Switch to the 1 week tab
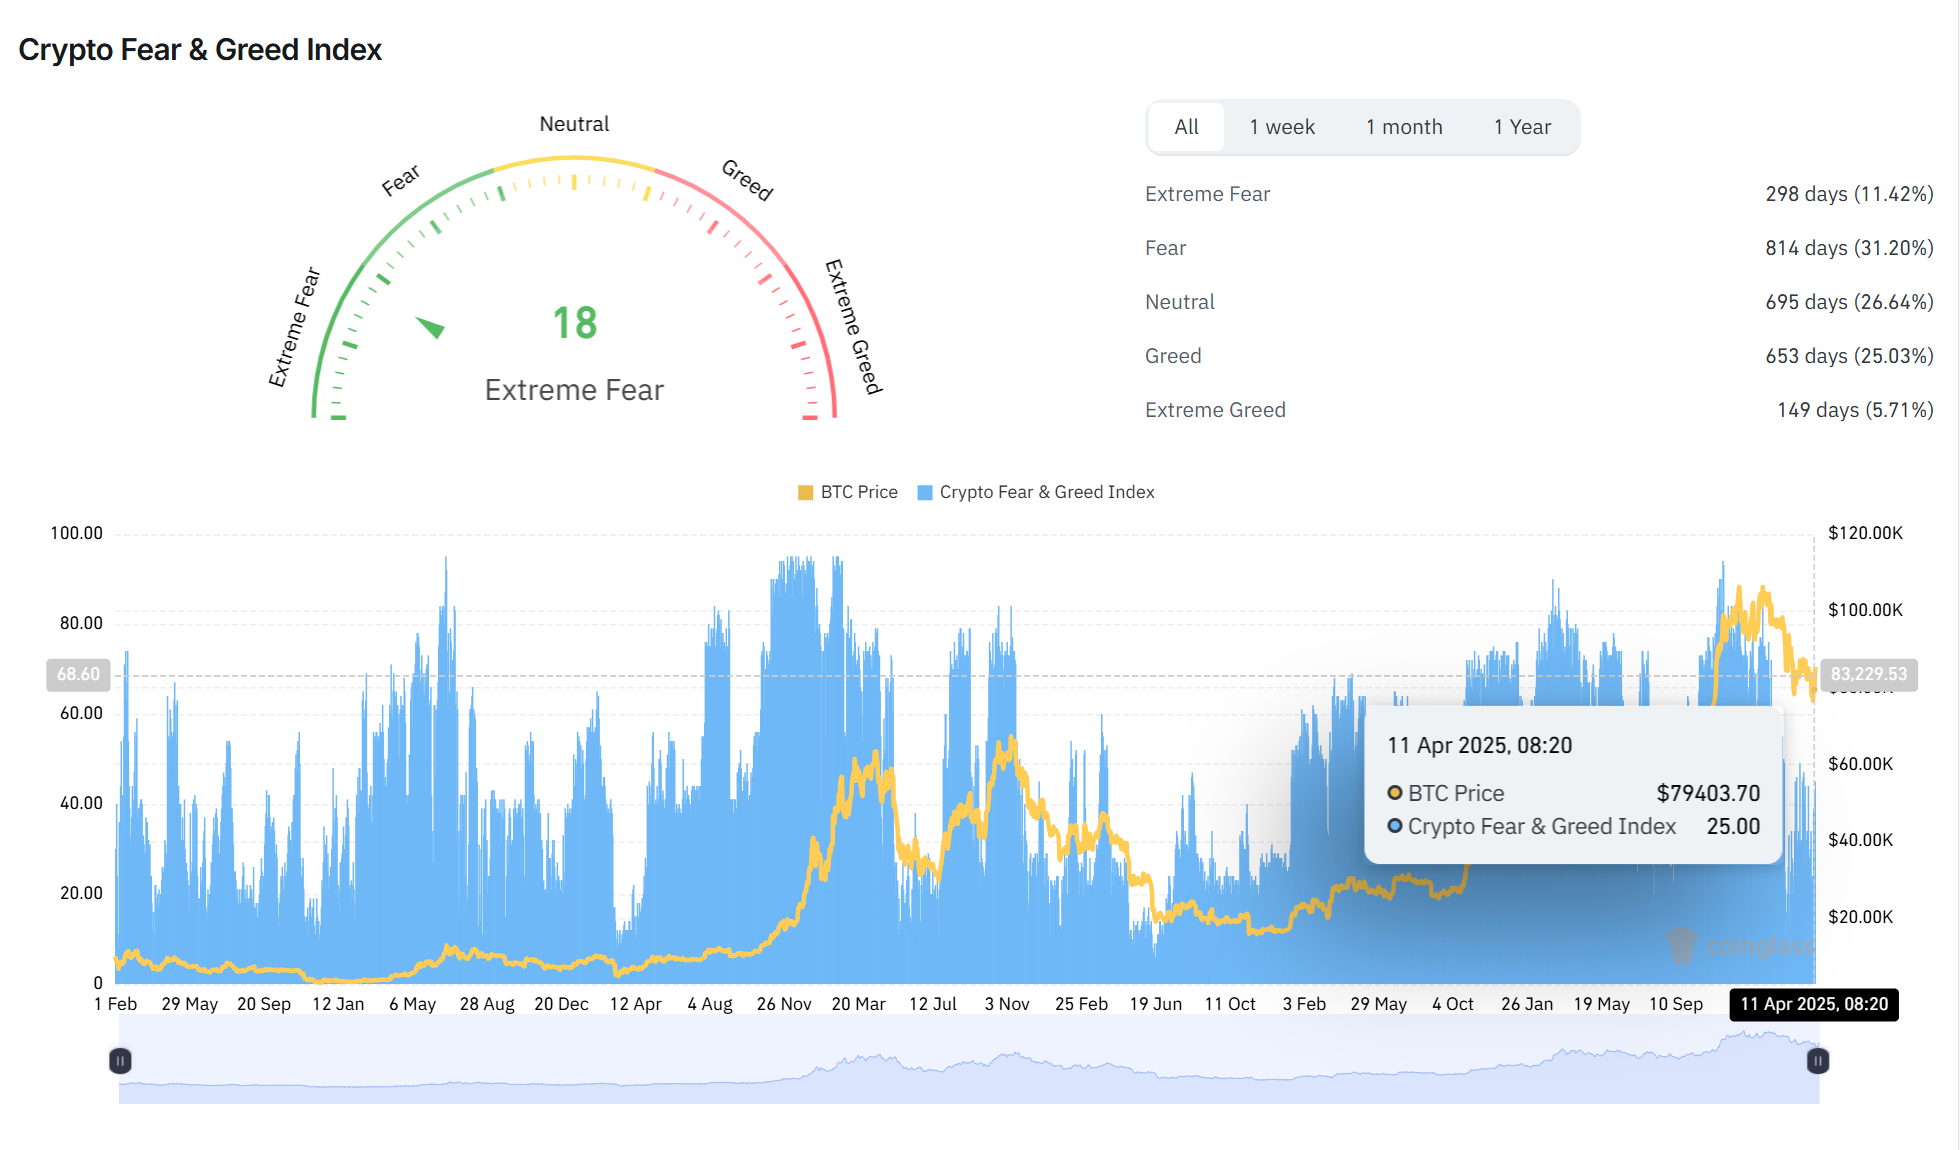Screen dimensions: 1960x1150 click(1282, 127)
